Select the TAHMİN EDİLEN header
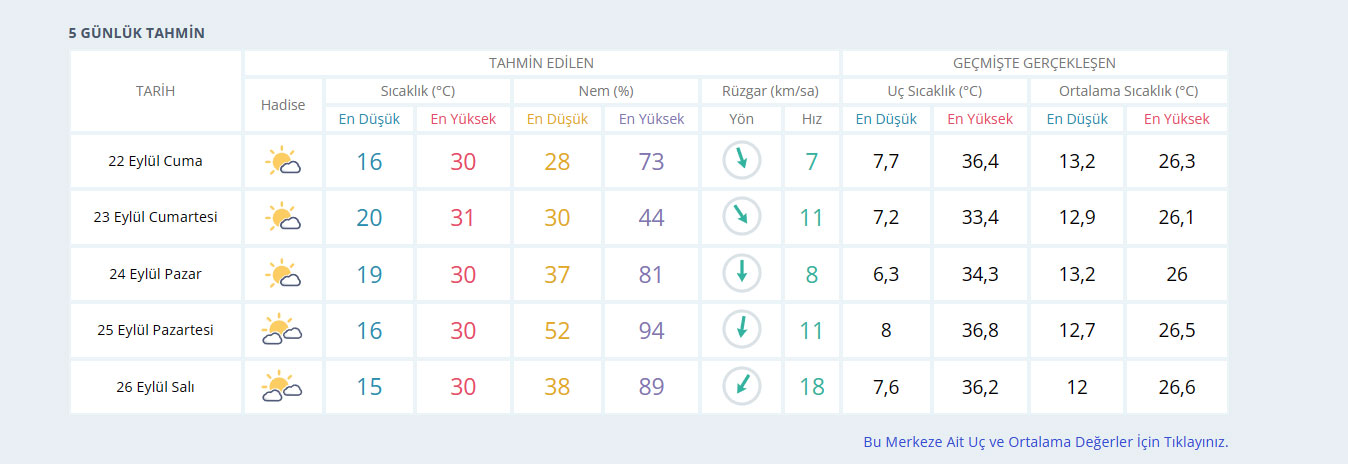This screenshot has height=464, width=1348. (541, 63)
